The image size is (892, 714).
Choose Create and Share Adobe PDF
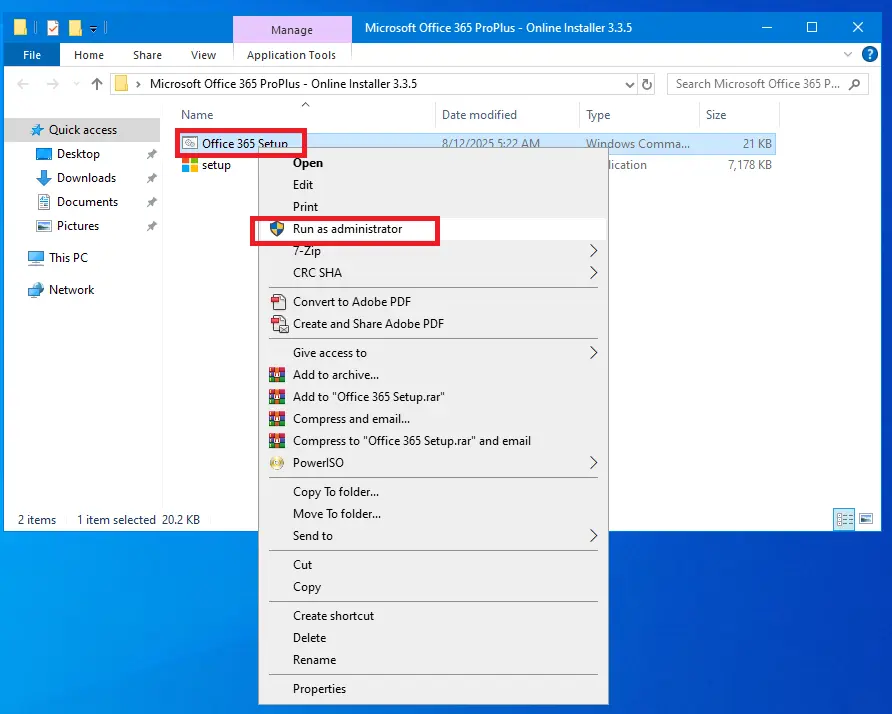pos(433,324)
